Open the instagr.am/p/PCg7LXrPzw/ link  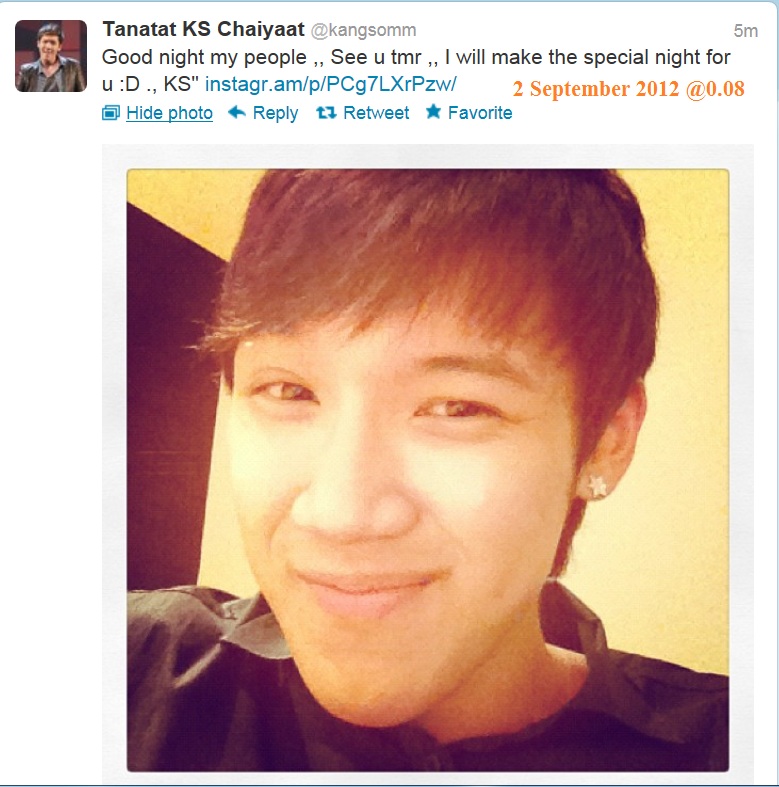(x=331, y=84)
